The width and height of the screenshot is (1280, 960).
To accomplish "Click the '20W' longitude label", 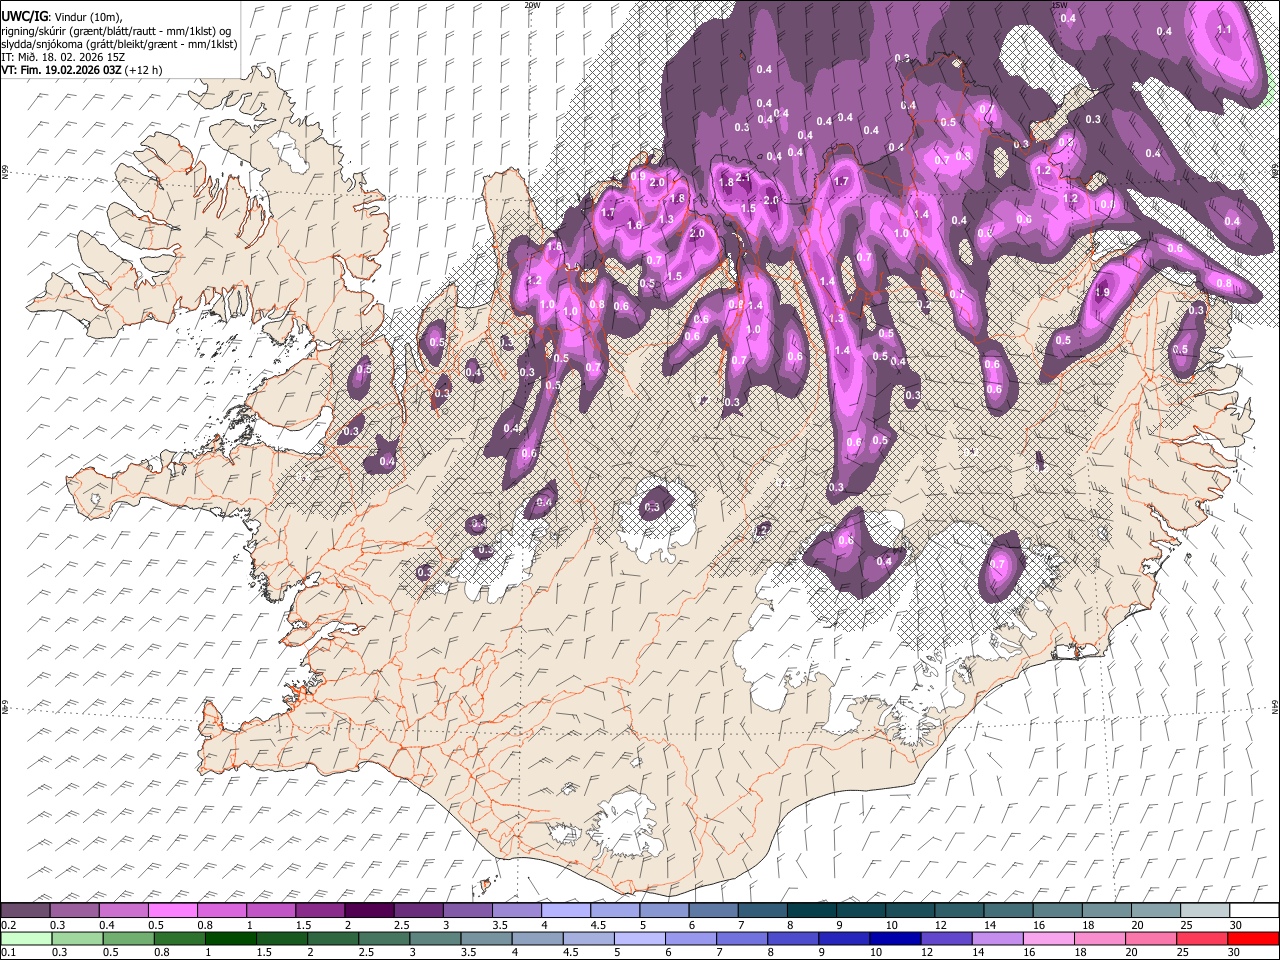I will [533, 6].
